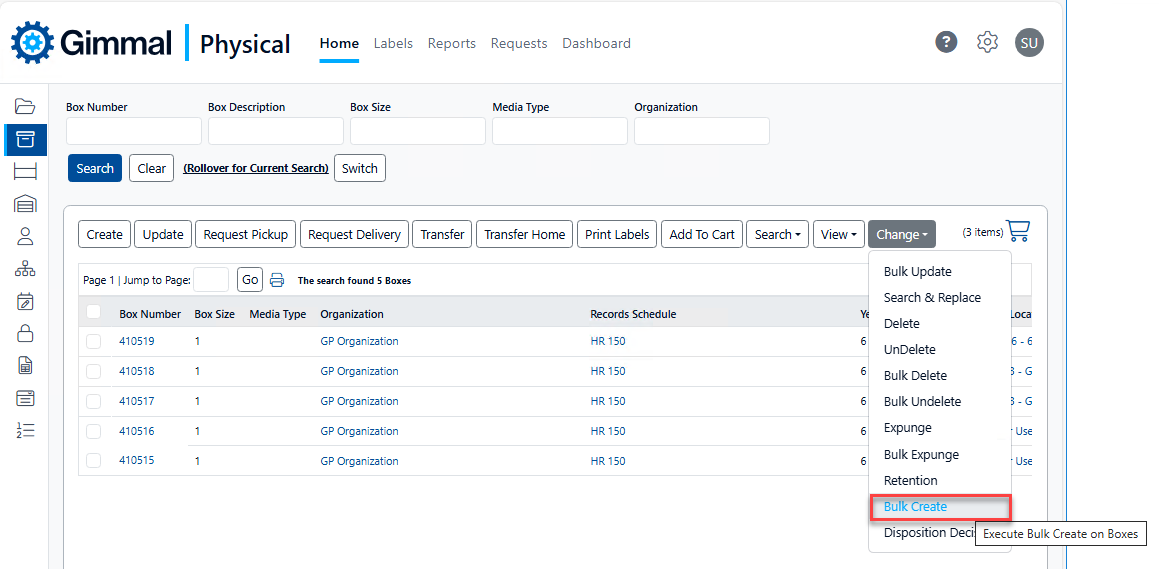Toggle the select-all header checkbox
Viewport: 1159px width, 569px height.
94,313
